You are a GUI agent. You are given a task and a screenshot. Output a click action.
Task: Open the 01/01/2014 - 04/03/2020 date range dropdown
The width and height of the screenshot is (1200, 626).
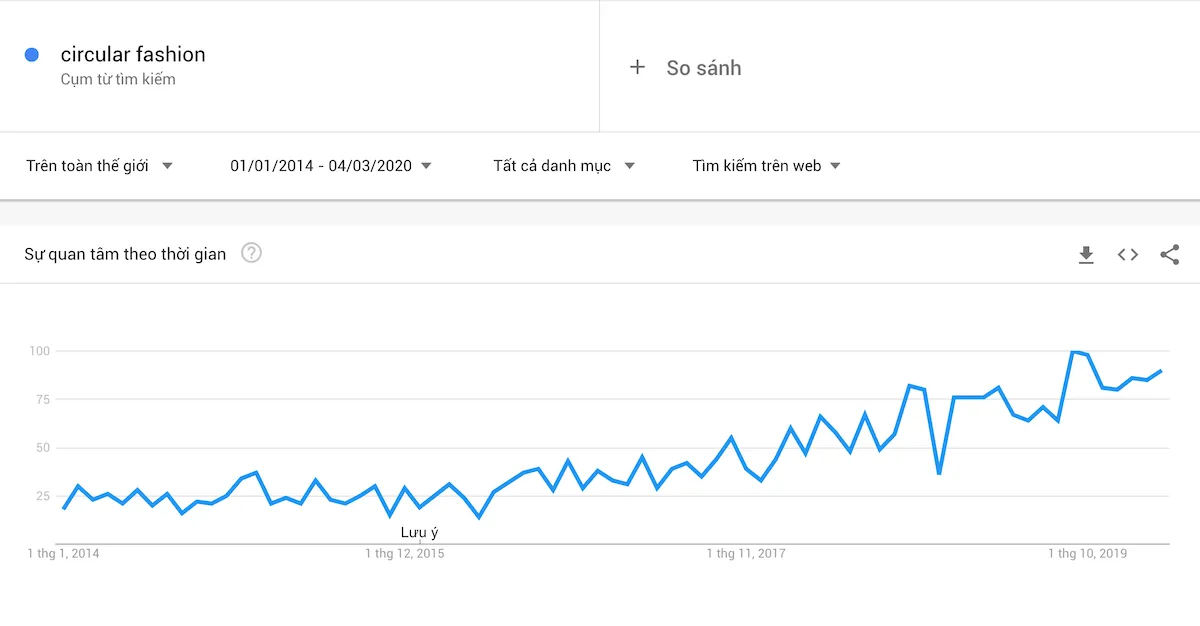tap(331, 166)
